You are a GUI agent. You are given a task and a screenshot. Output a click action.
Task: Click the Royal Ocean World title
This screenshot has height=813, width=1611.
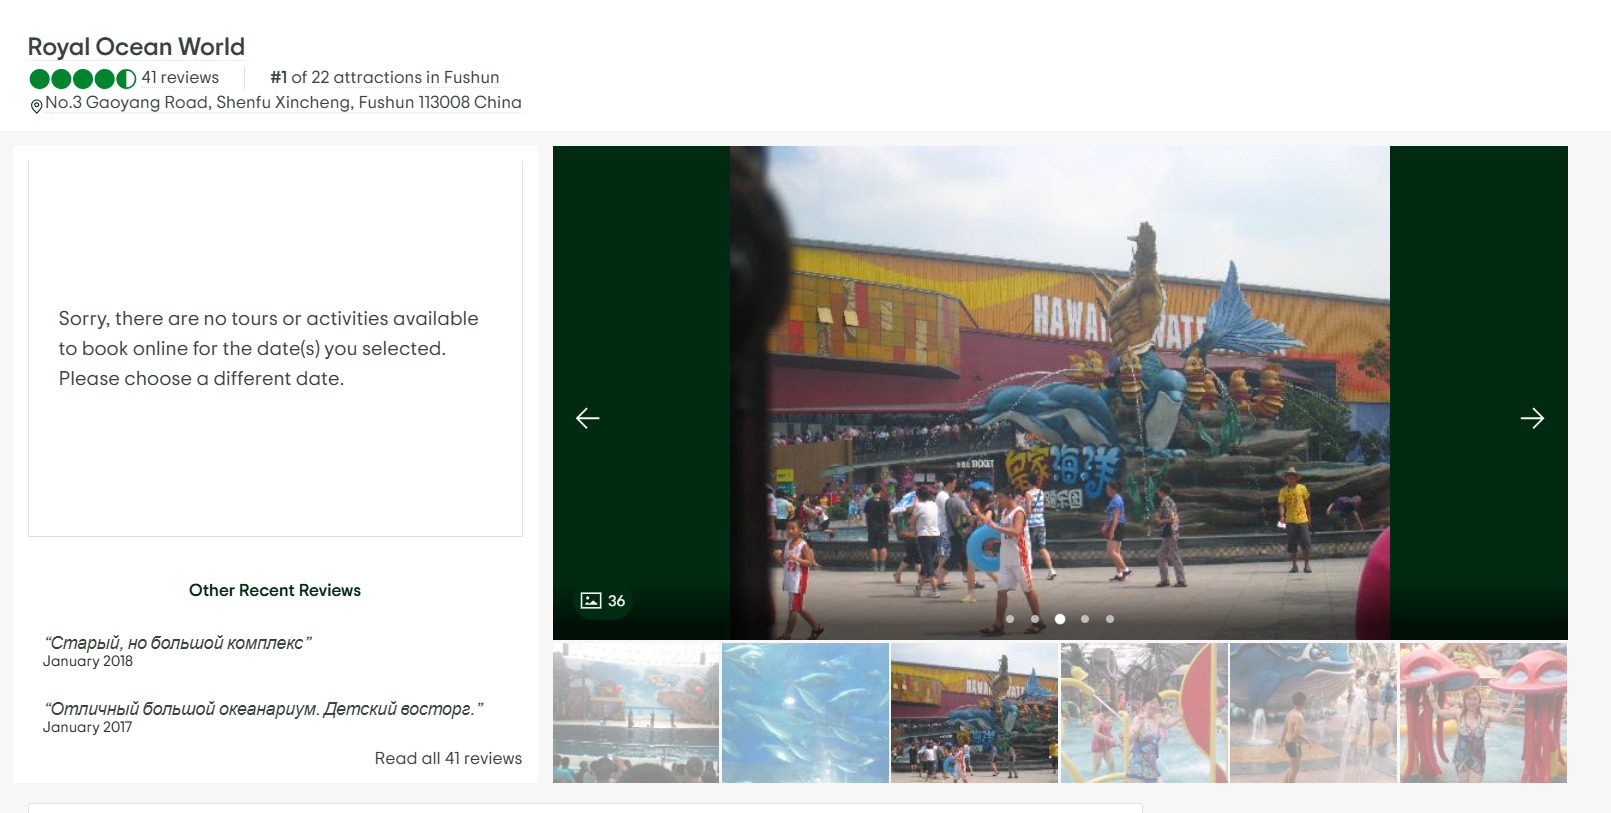[x=136, y=47]
